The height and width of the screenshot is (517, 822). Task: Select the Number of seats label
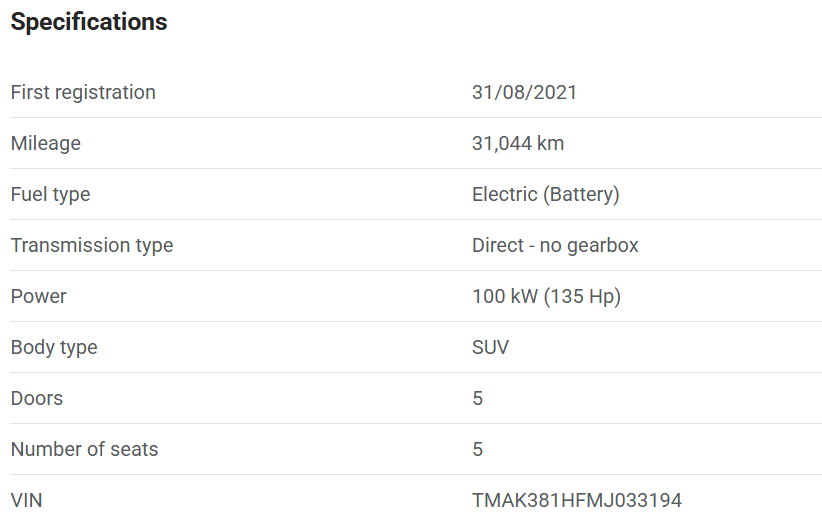[84, 449]
